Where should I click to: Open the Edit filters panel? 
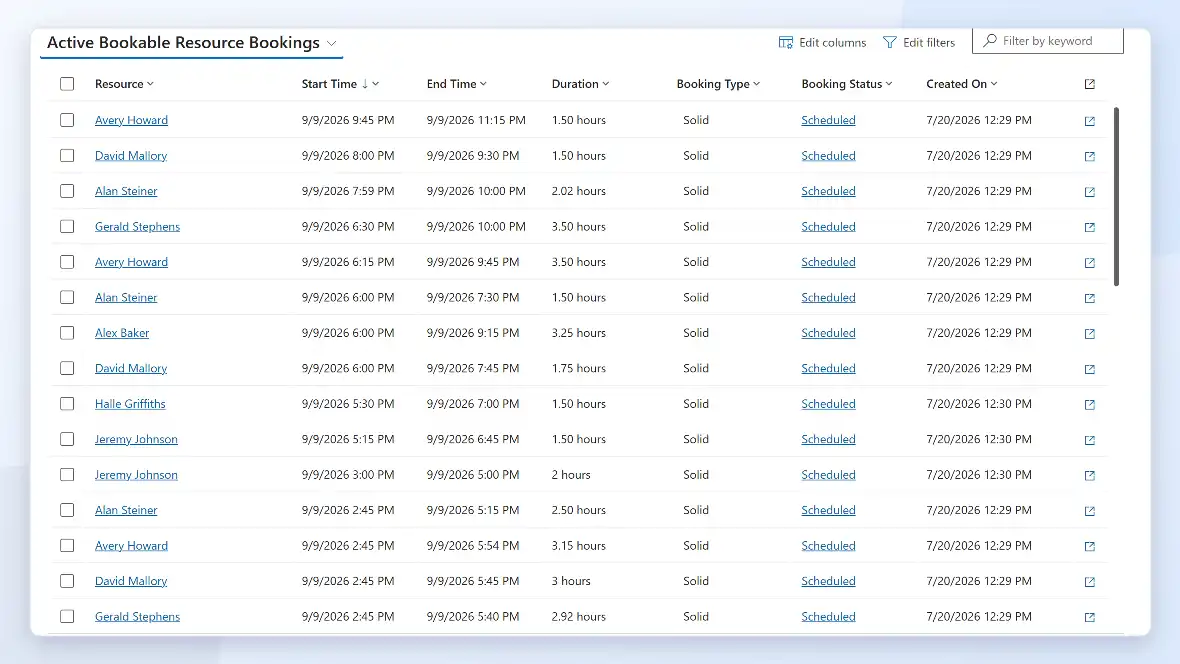(x=919, y=42)
